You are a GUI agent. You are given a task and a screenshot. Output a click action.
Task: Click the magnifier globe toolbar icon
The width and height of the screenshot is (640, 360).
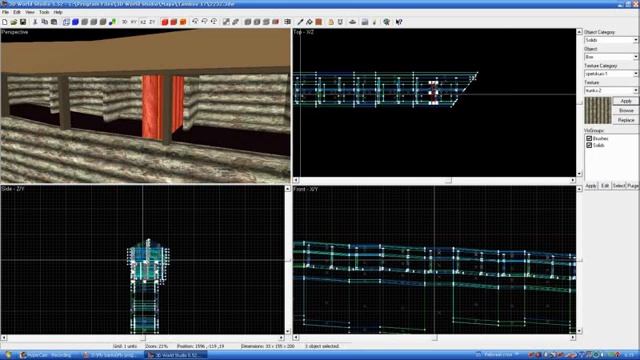[x=386, y=22]
